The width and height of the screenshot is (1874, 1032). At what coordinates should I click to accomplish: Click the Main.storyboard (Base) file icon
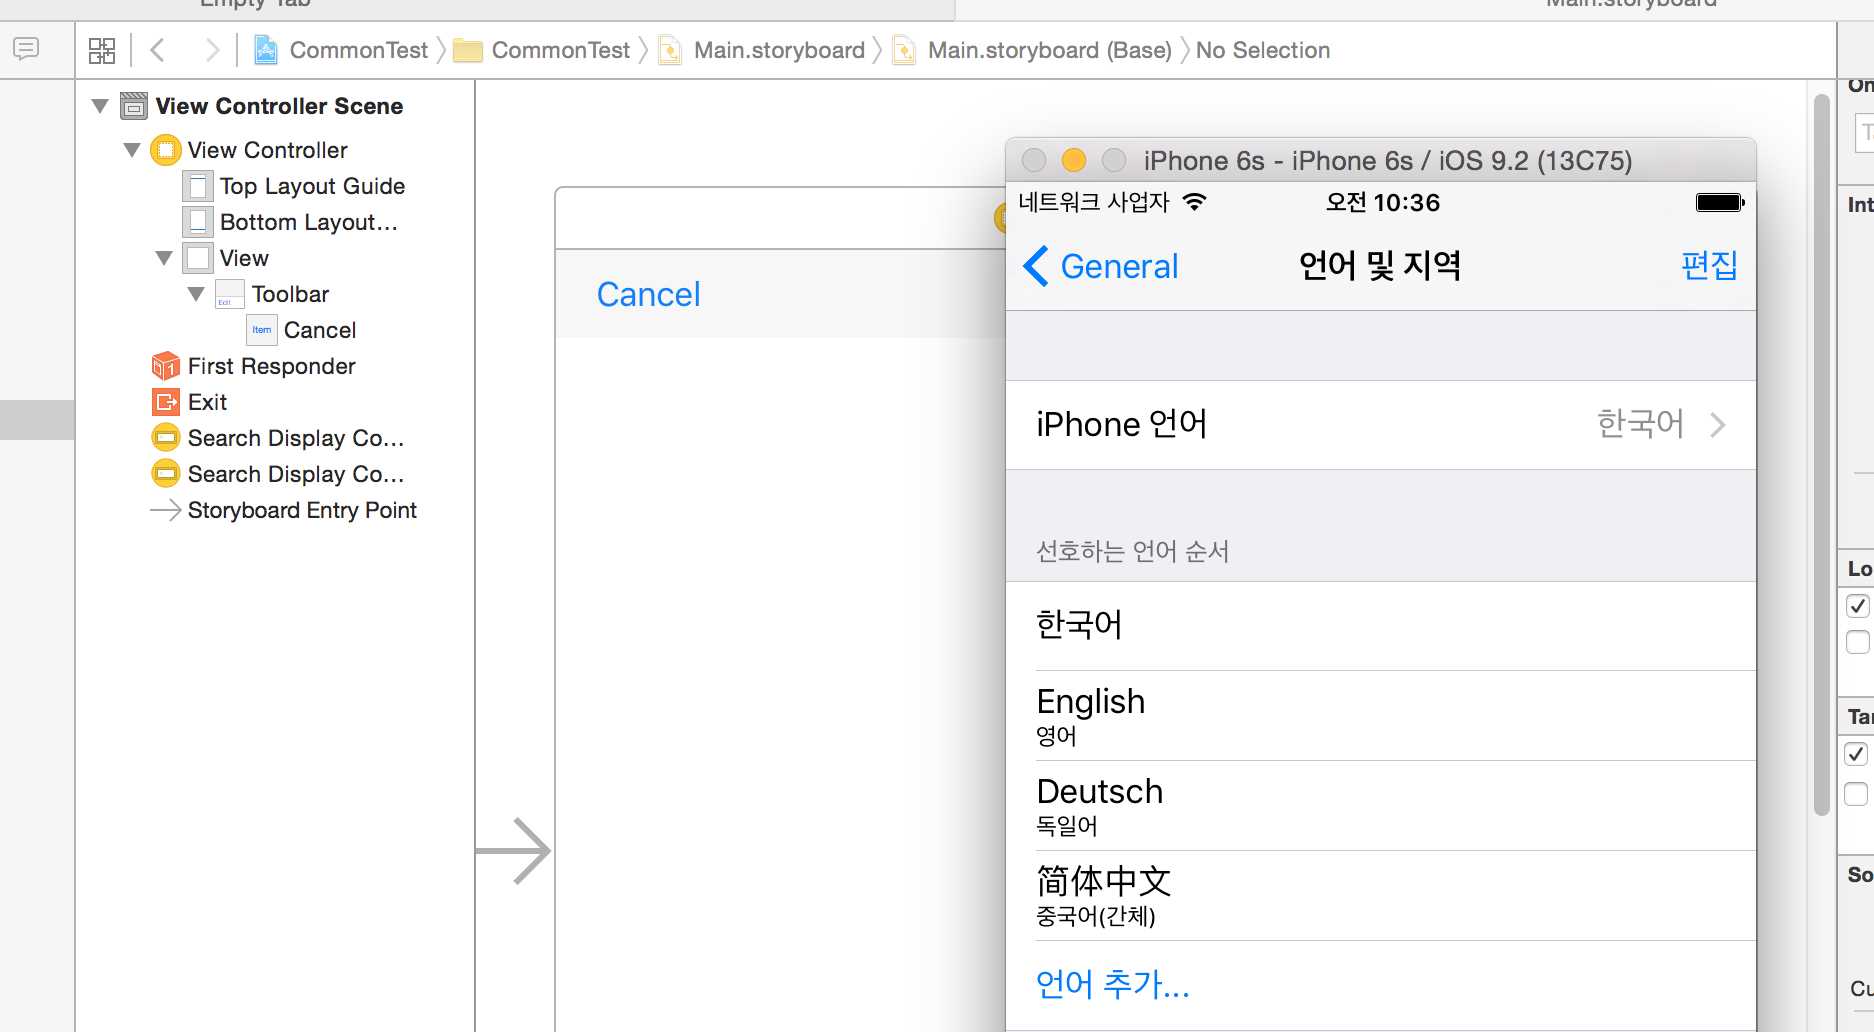[904, 50]
